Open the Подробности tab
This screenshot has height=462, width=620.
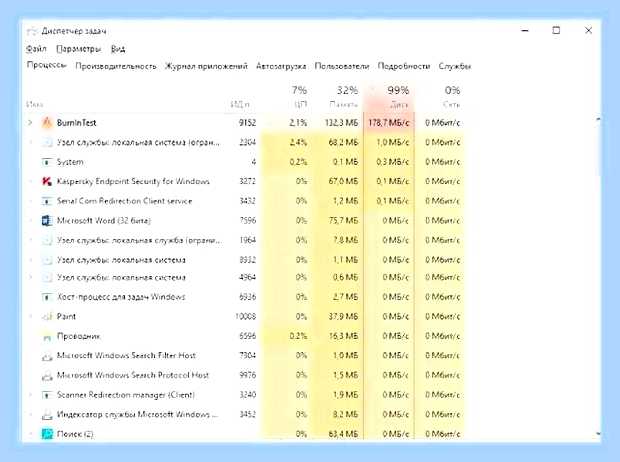[x=404, y=66]
